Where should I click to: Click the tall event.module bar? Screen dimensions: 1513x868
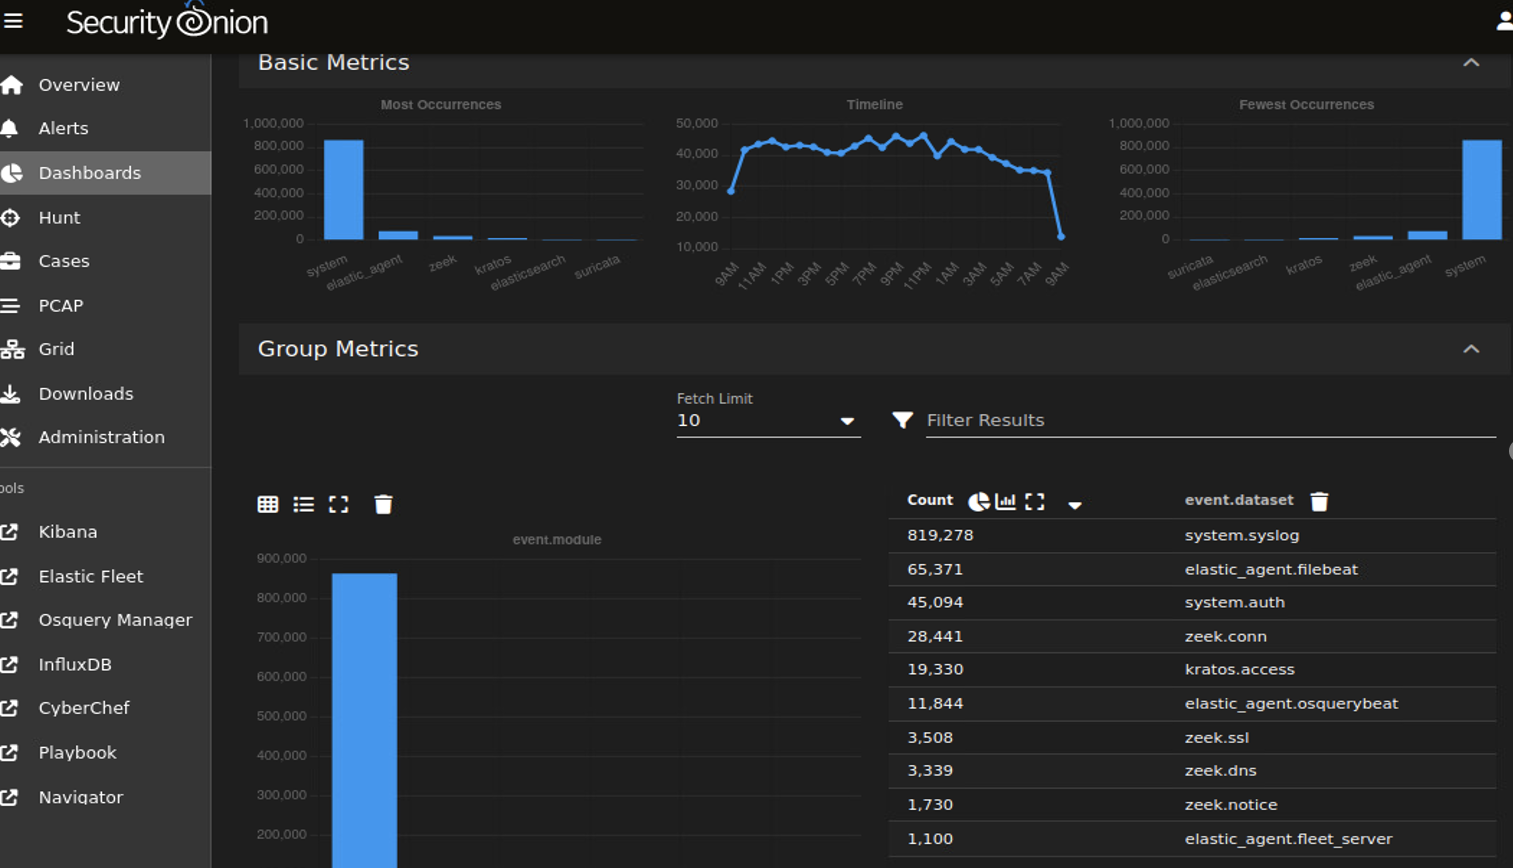[365, 720]
